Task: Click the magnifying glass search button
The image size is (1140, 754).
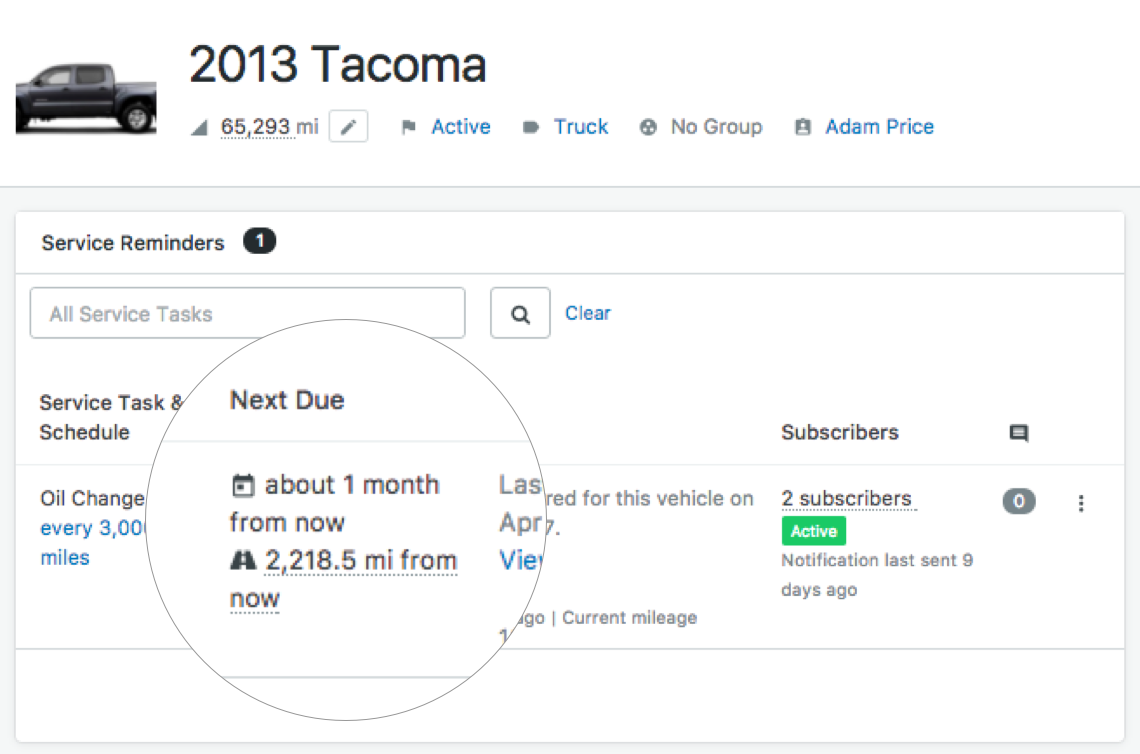Action: 520,313
